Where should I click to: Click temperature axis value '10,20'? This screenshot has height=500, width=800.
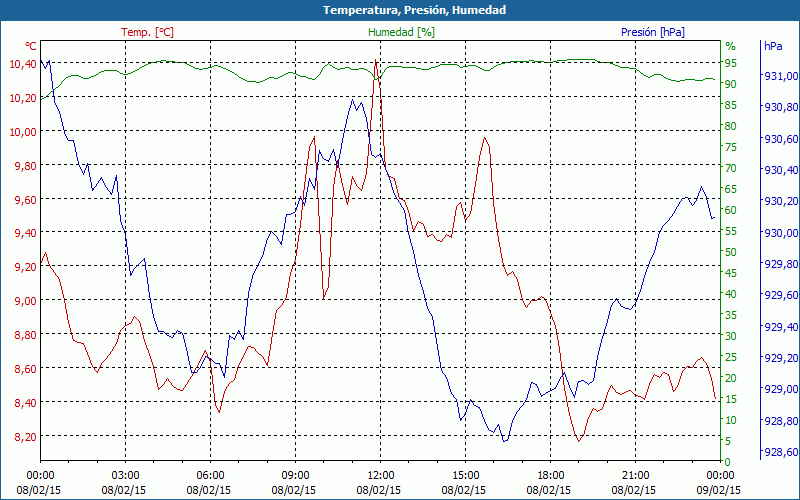(23, 97)
